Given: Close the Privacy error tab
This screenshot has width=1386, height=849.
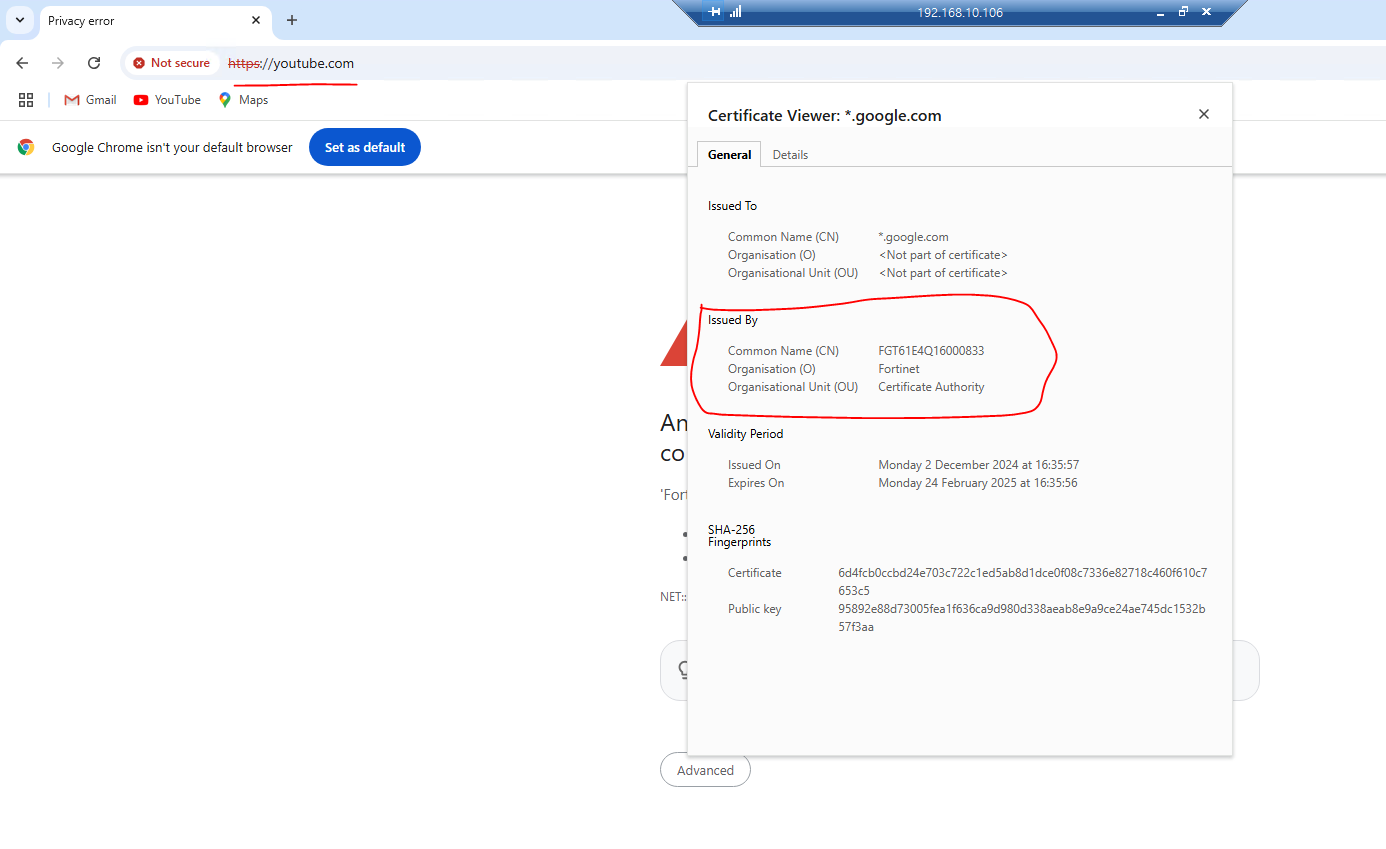Looking at the screenshot, I should [256, 20].
